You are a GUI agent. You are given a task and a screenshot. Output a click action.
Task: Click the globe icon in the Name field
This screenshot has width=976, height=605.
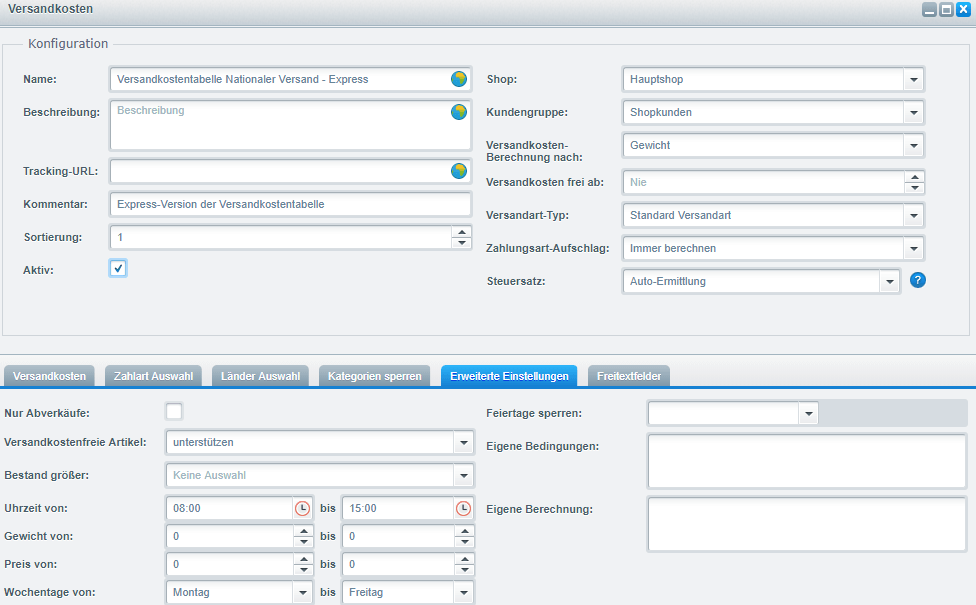pyautogui.click(x=459, y=79)
